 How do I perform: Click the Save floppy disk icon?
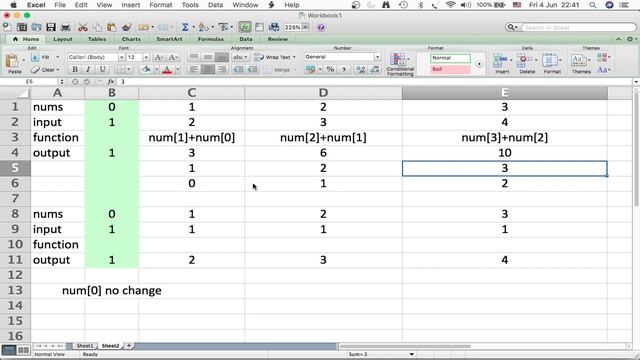(51, 27)
